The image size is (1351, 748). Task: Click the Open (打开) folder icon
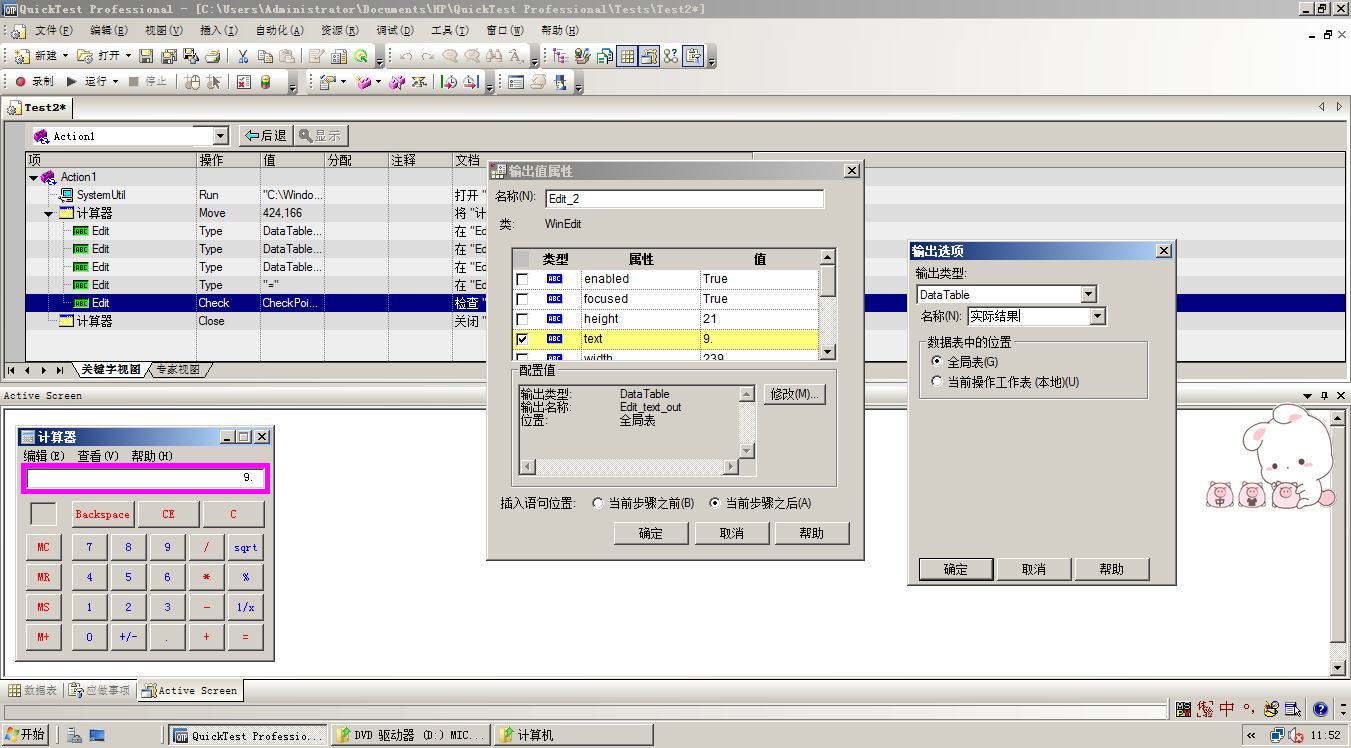click(86, 56)
